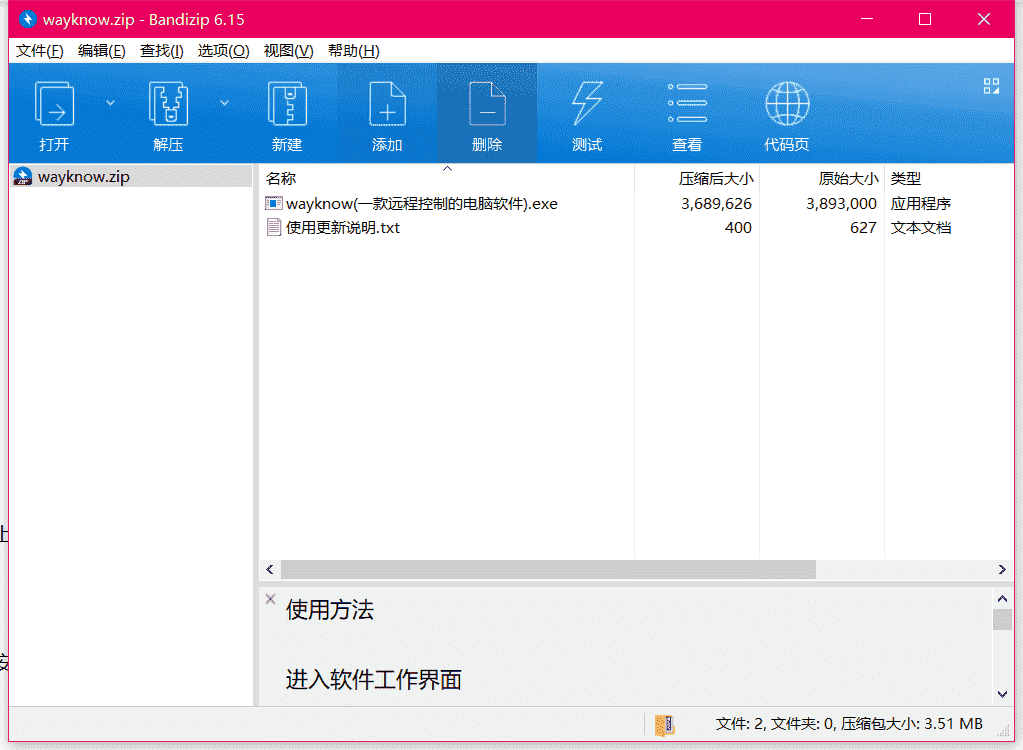Open the 文件(F) menu

point(39,51)
